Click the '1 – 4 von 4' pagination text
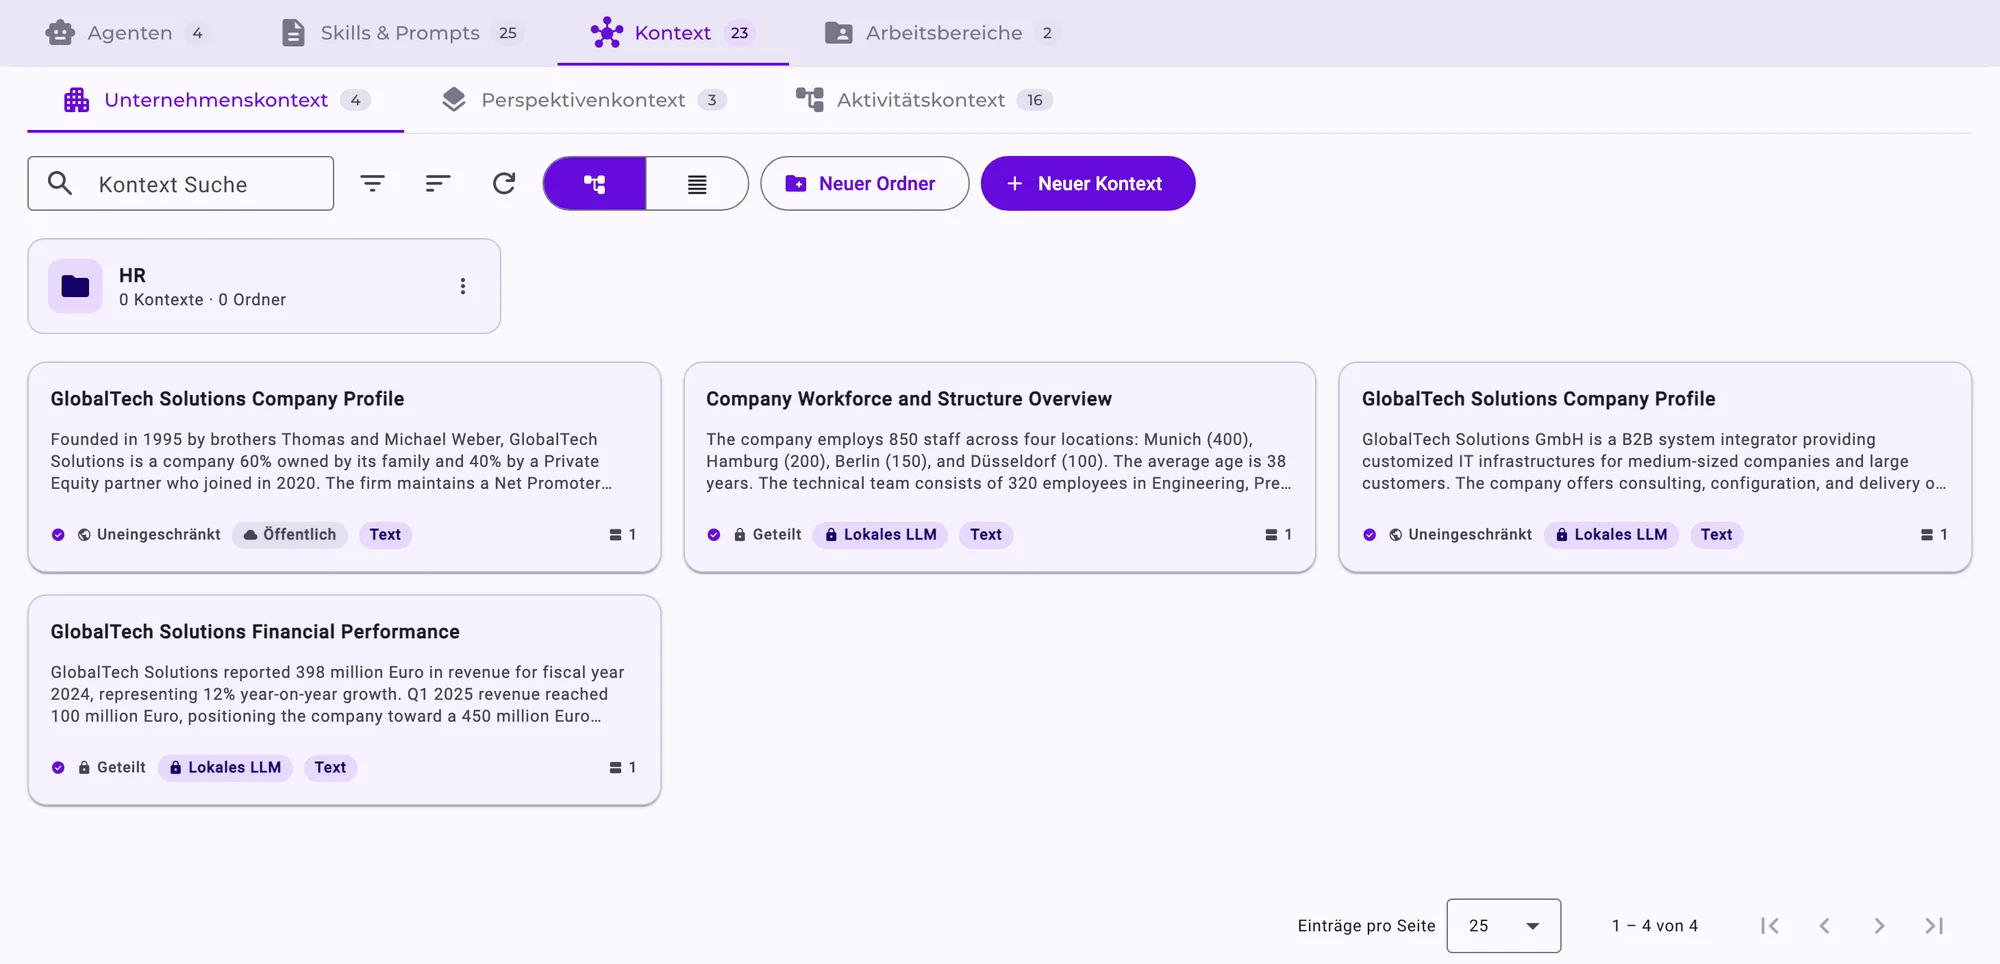 click(1655, 926)
